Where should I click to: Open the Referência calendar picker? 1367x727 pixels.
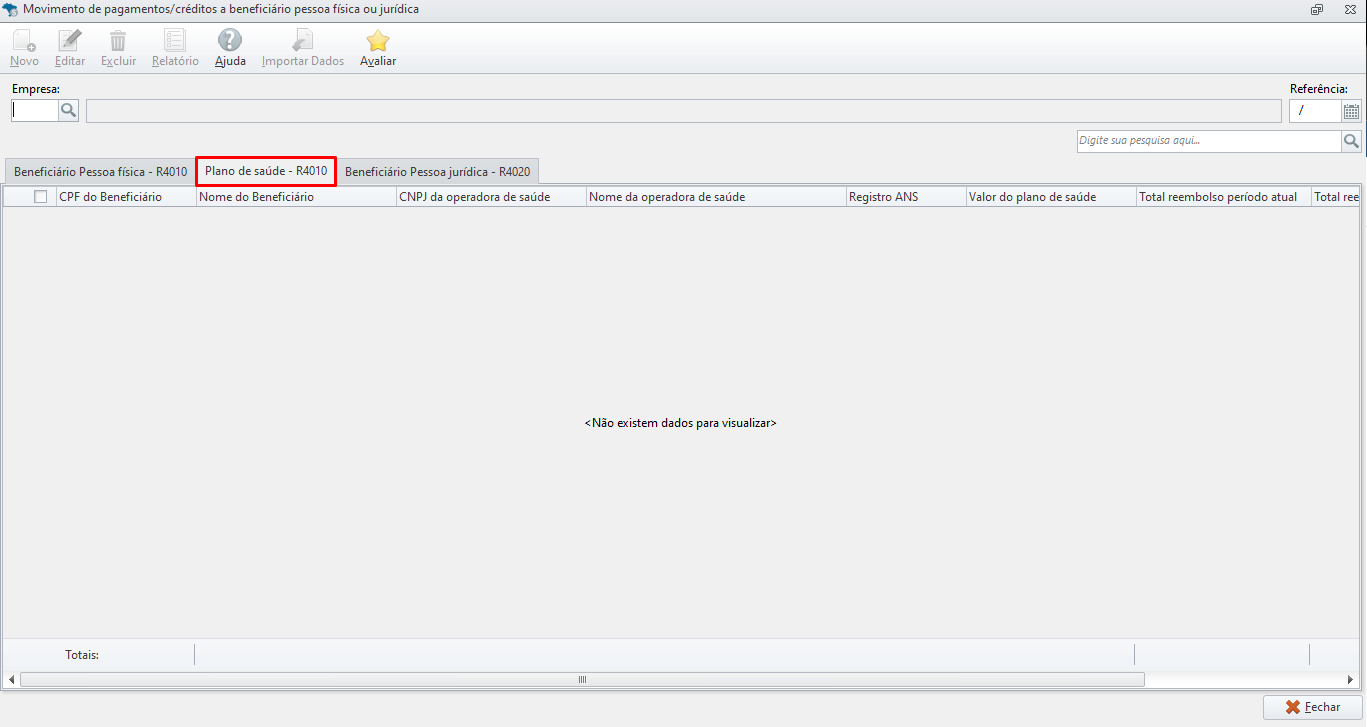point(1351,111)
